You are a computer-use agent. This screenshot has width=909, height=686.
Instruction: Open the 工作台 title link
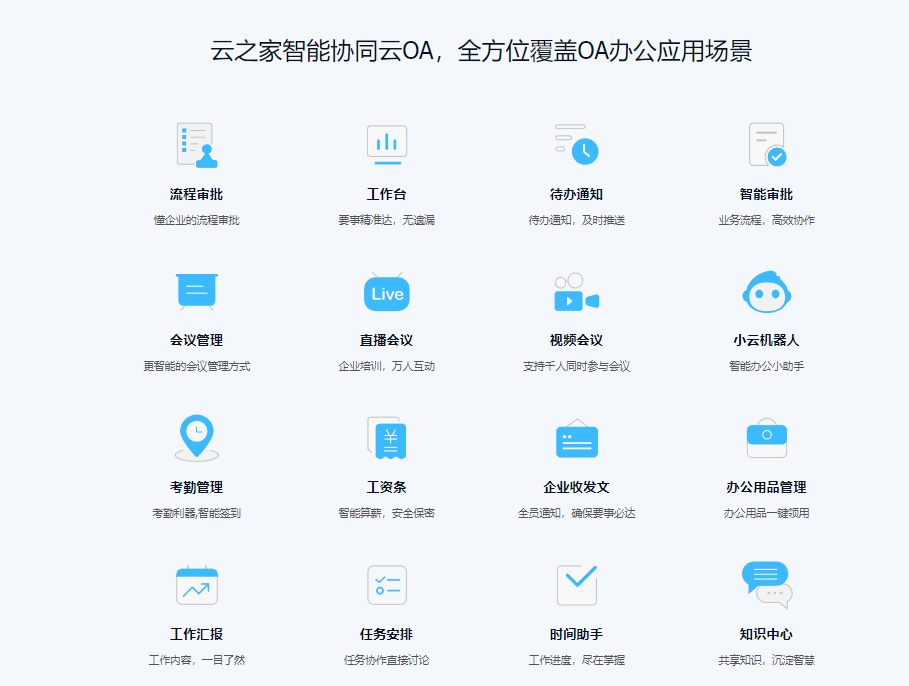pyautogui.click(x=387, y=194)
